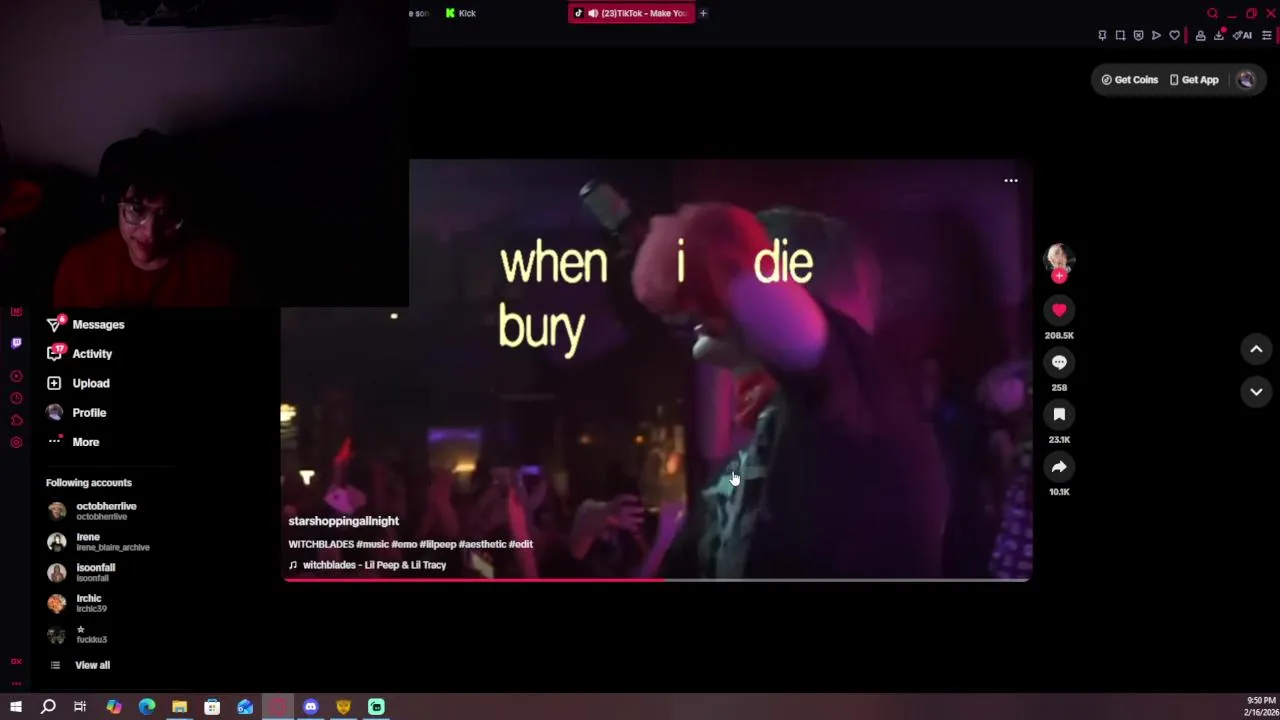The height and width of the screenshot is (720, 1280).
Task: Open settings gear icon in browser sidebar
Action: point(16,442)
